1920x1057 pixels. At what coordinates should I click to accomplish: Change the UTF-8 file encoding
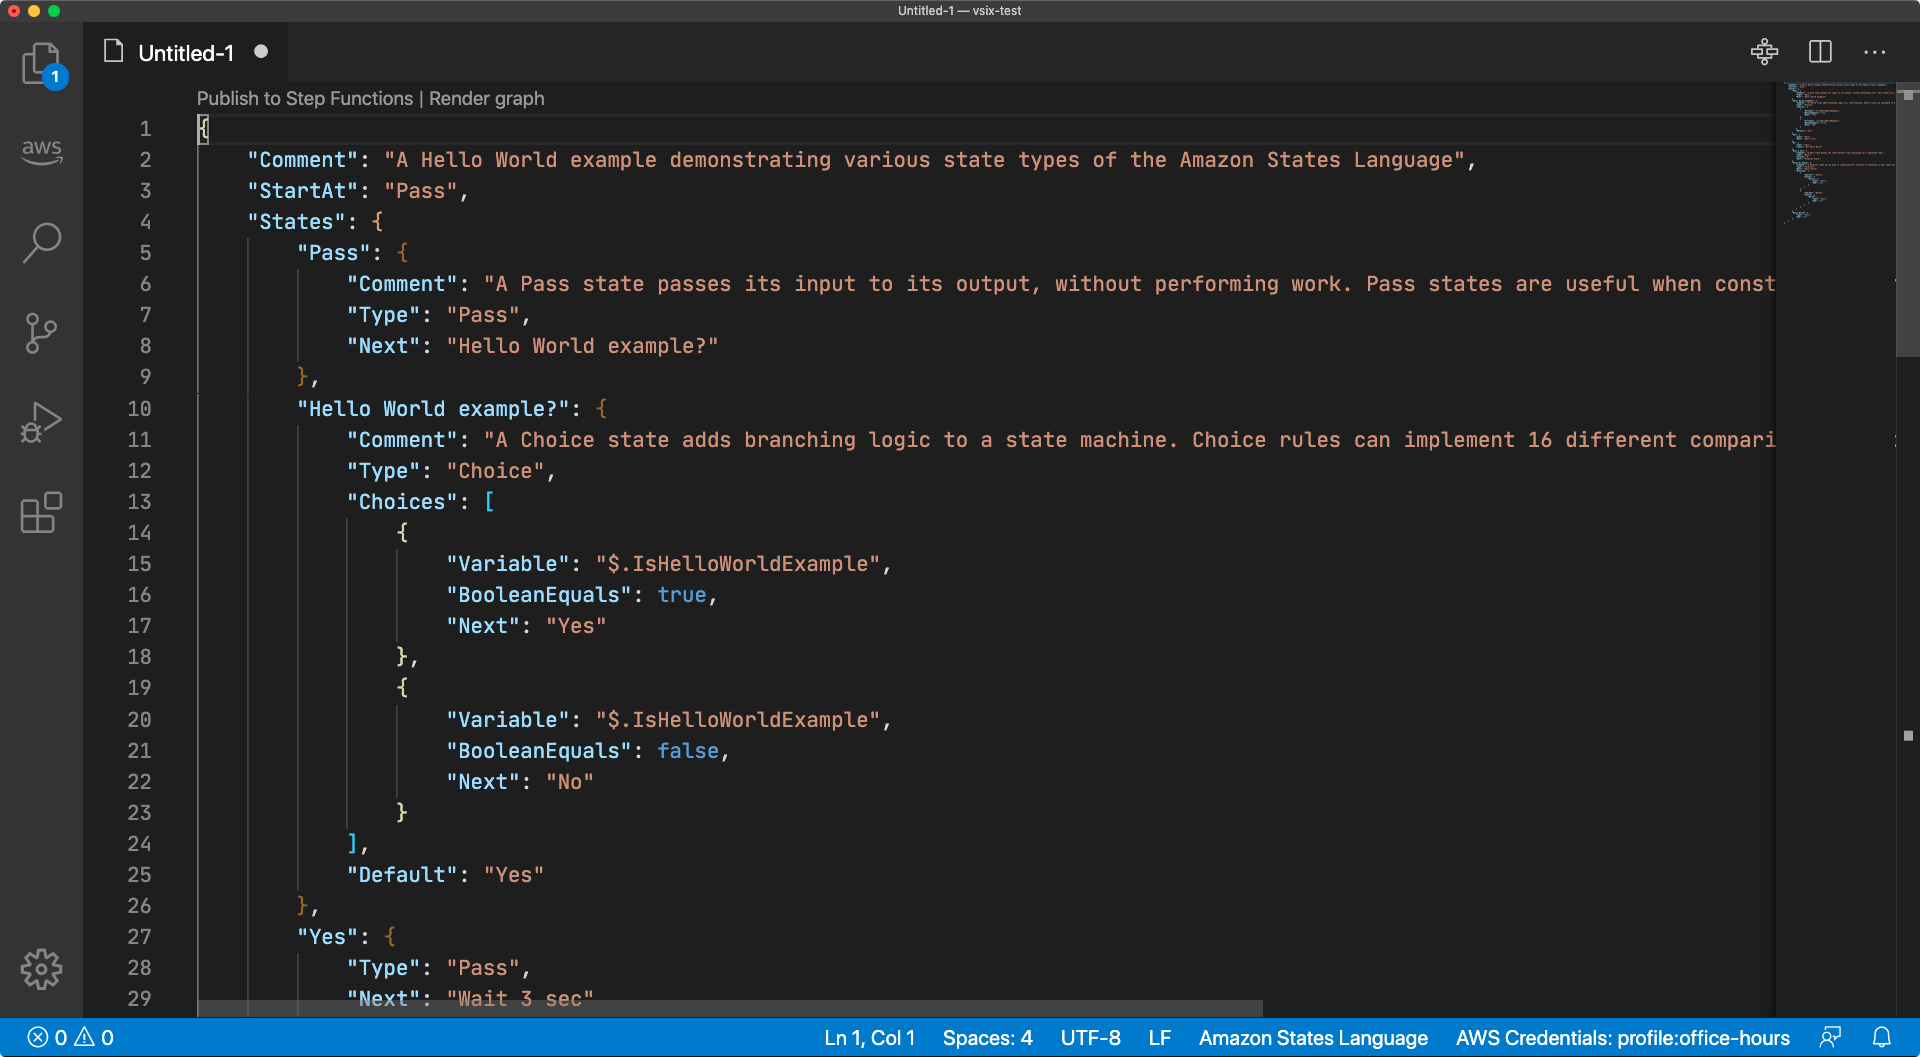click(1090, 1037)
